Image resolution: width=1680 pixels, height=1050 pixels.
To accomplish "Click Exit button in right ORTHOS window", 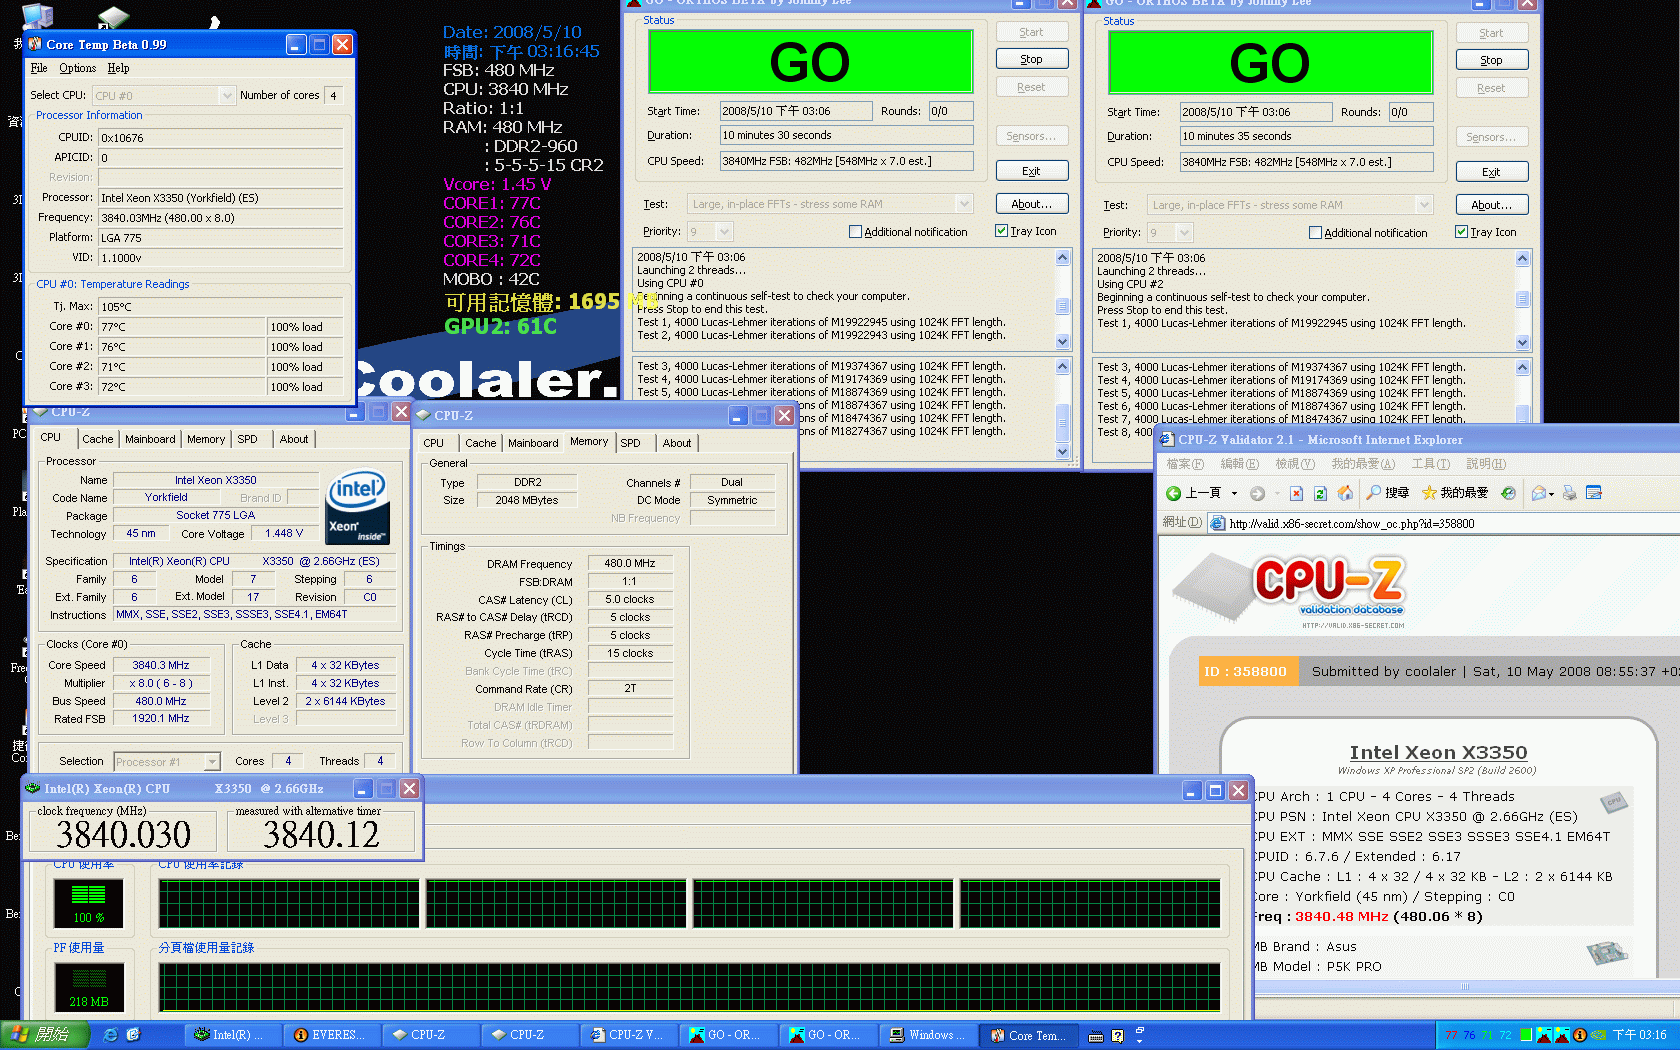I will (x=1492, y=172).
